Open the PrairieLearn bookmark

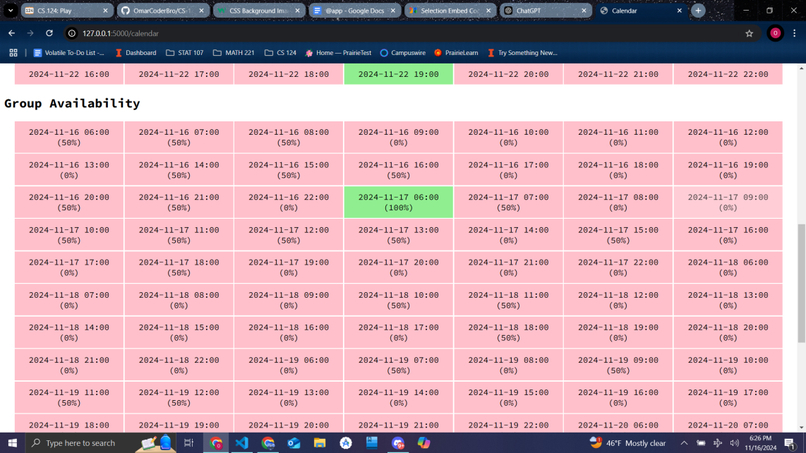click(456, 52)
